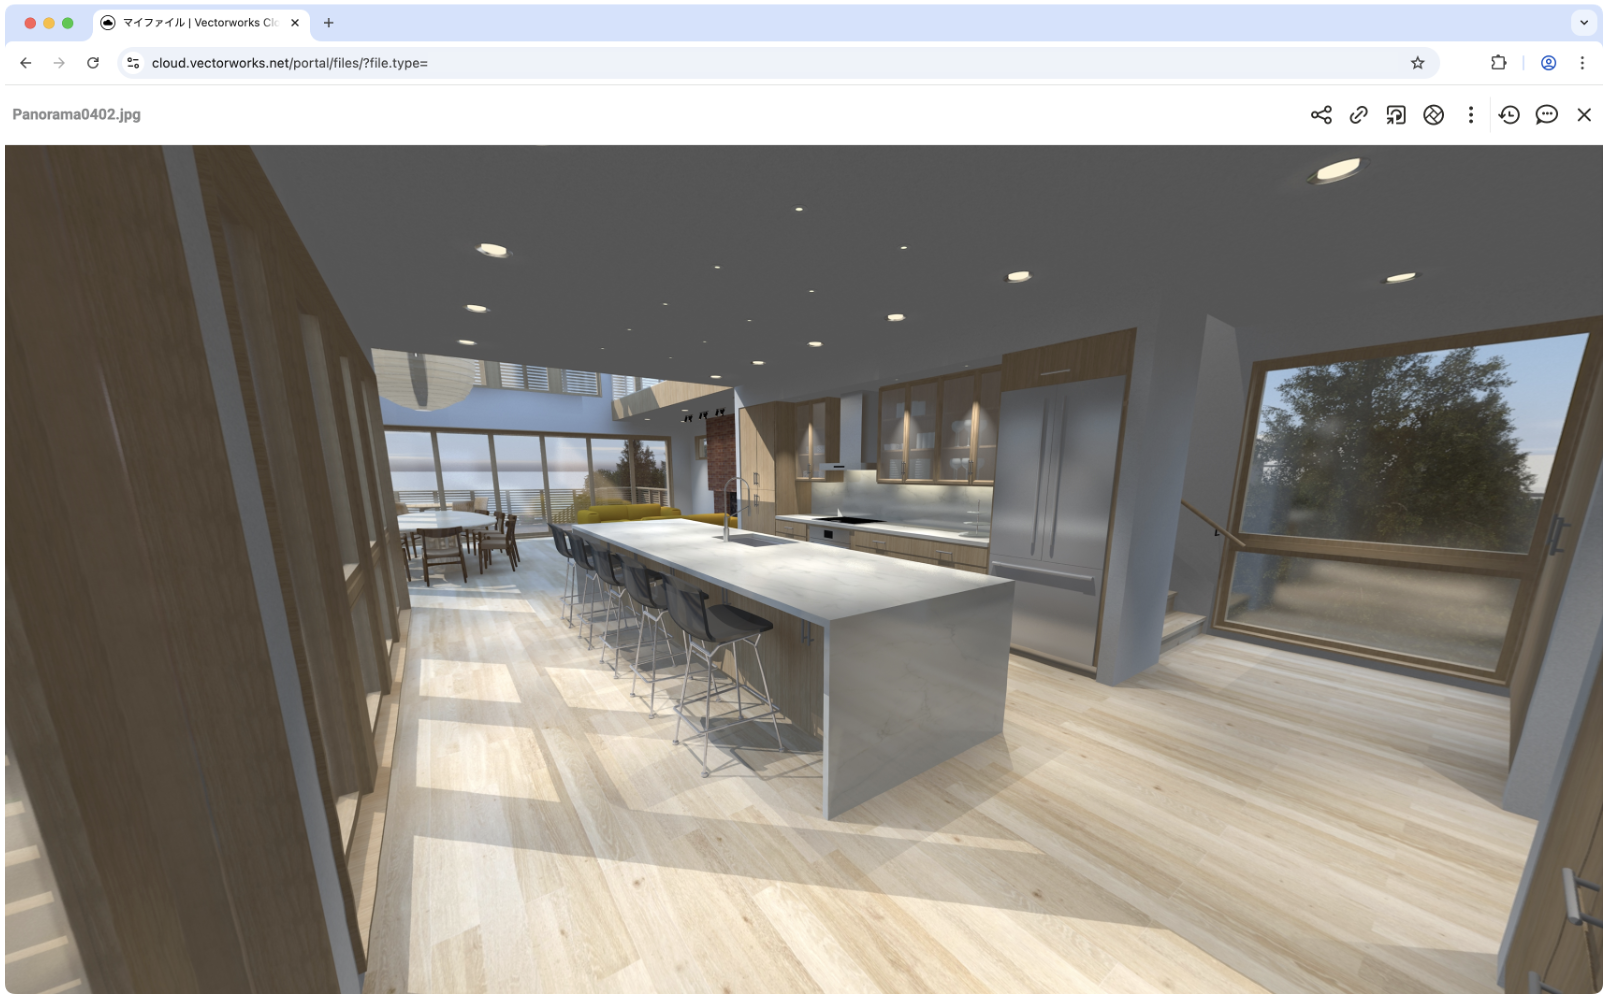The image size is (1610, 998).
Task: Click the share icon in viewer toolbar
Action: pos(1320,115)
